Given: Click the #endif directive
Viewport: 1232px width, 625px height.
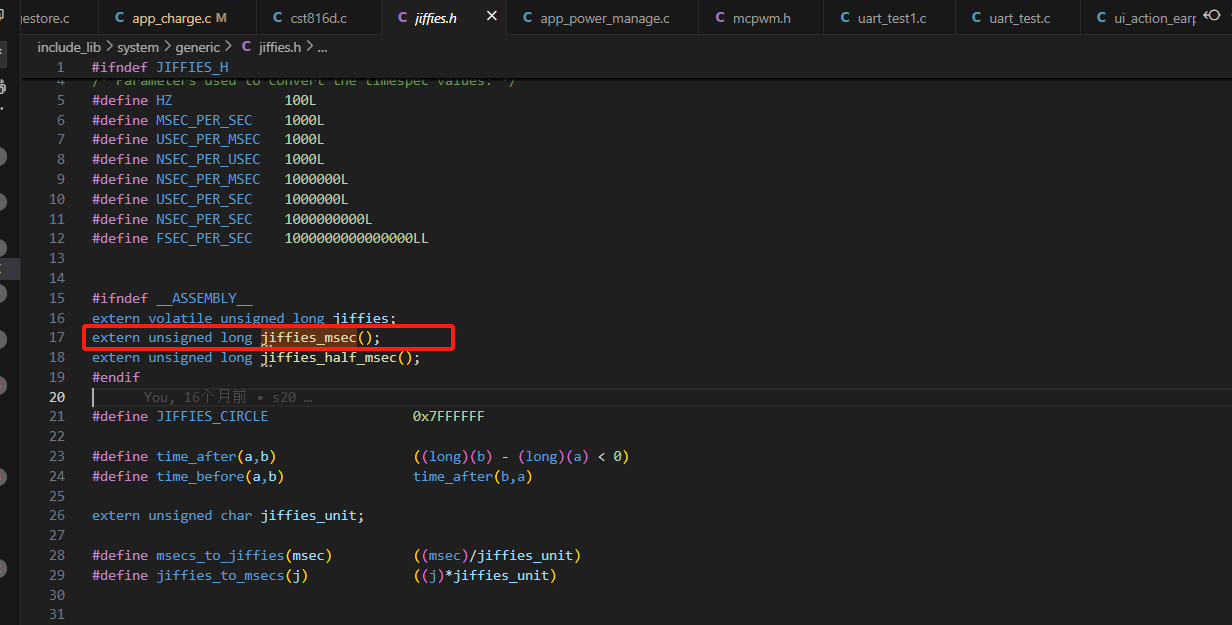Looking at the screenshot, I should point(116,377).
